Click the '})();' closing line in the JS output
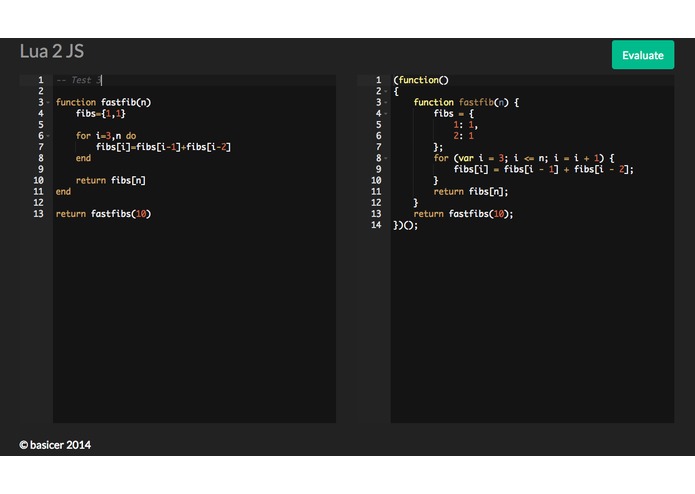 [406, 225]
